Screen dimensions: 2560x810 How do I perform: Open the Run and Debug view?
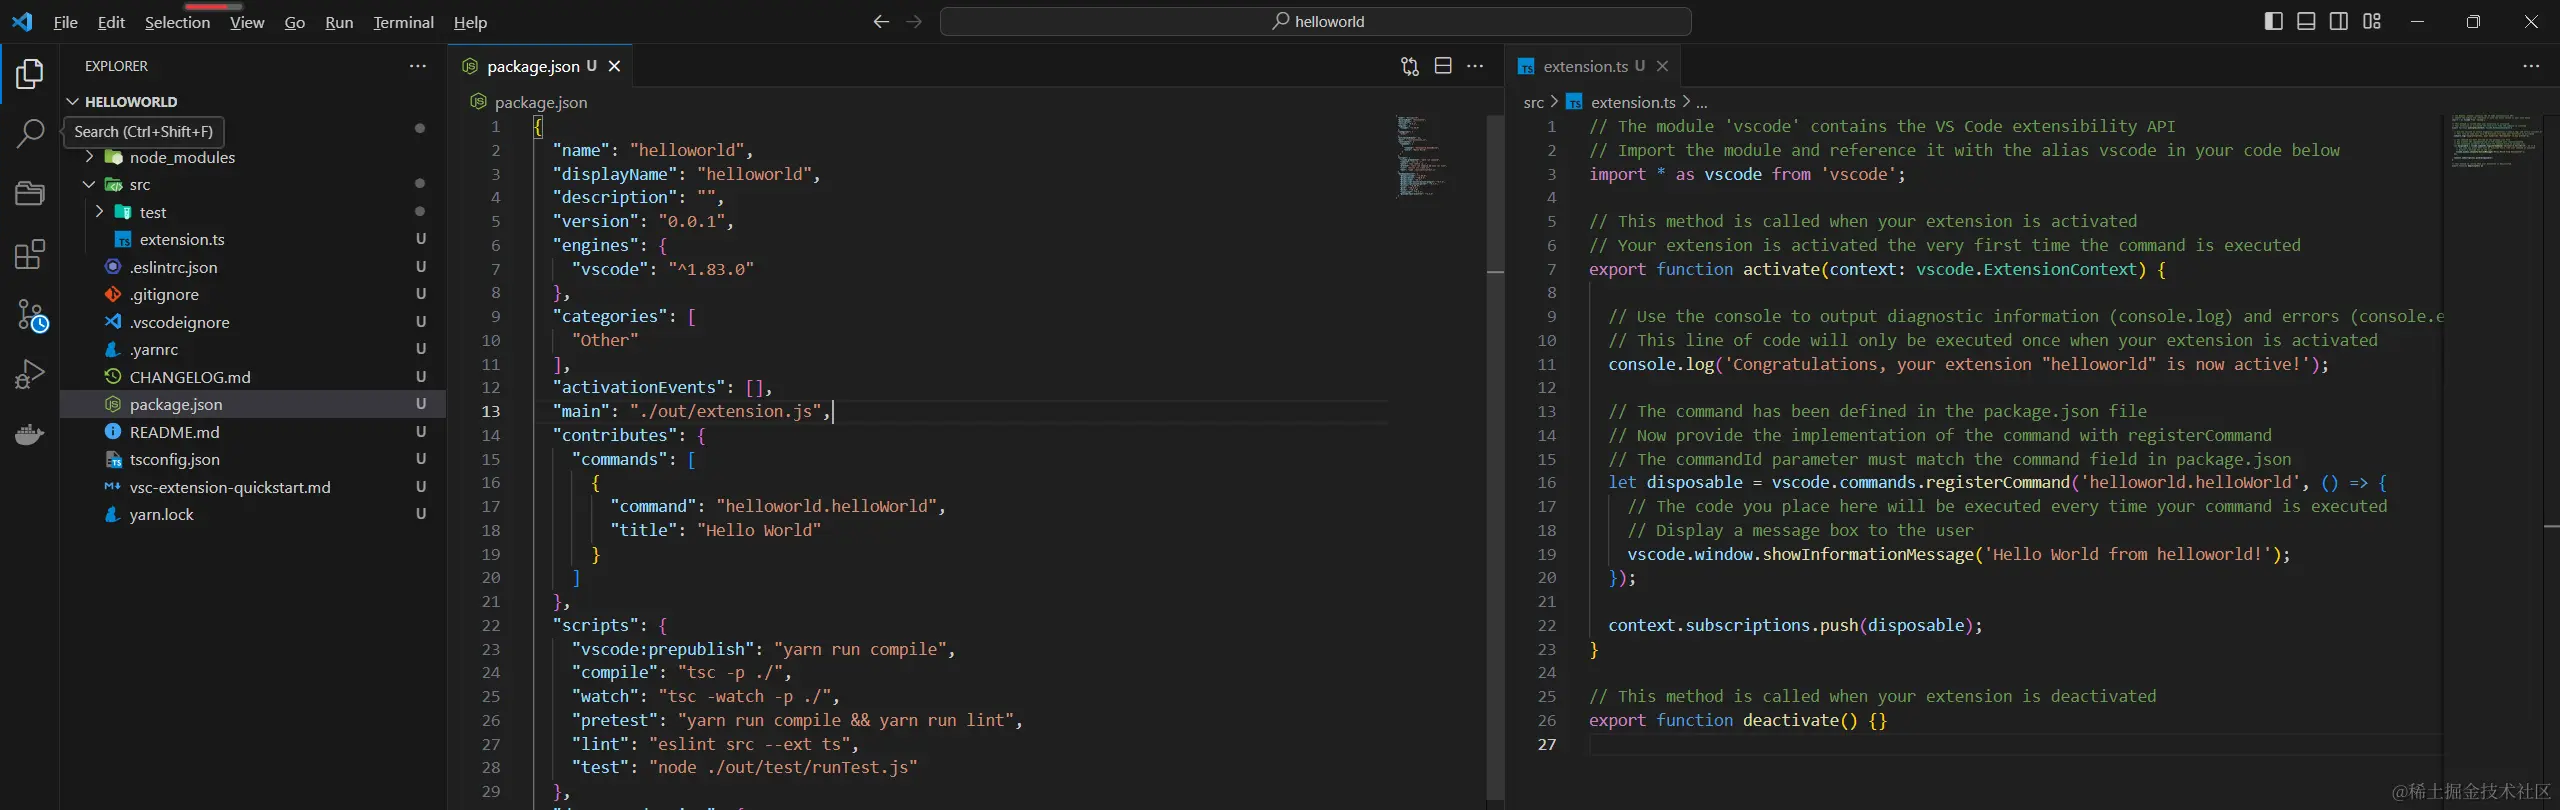[30, 374]
